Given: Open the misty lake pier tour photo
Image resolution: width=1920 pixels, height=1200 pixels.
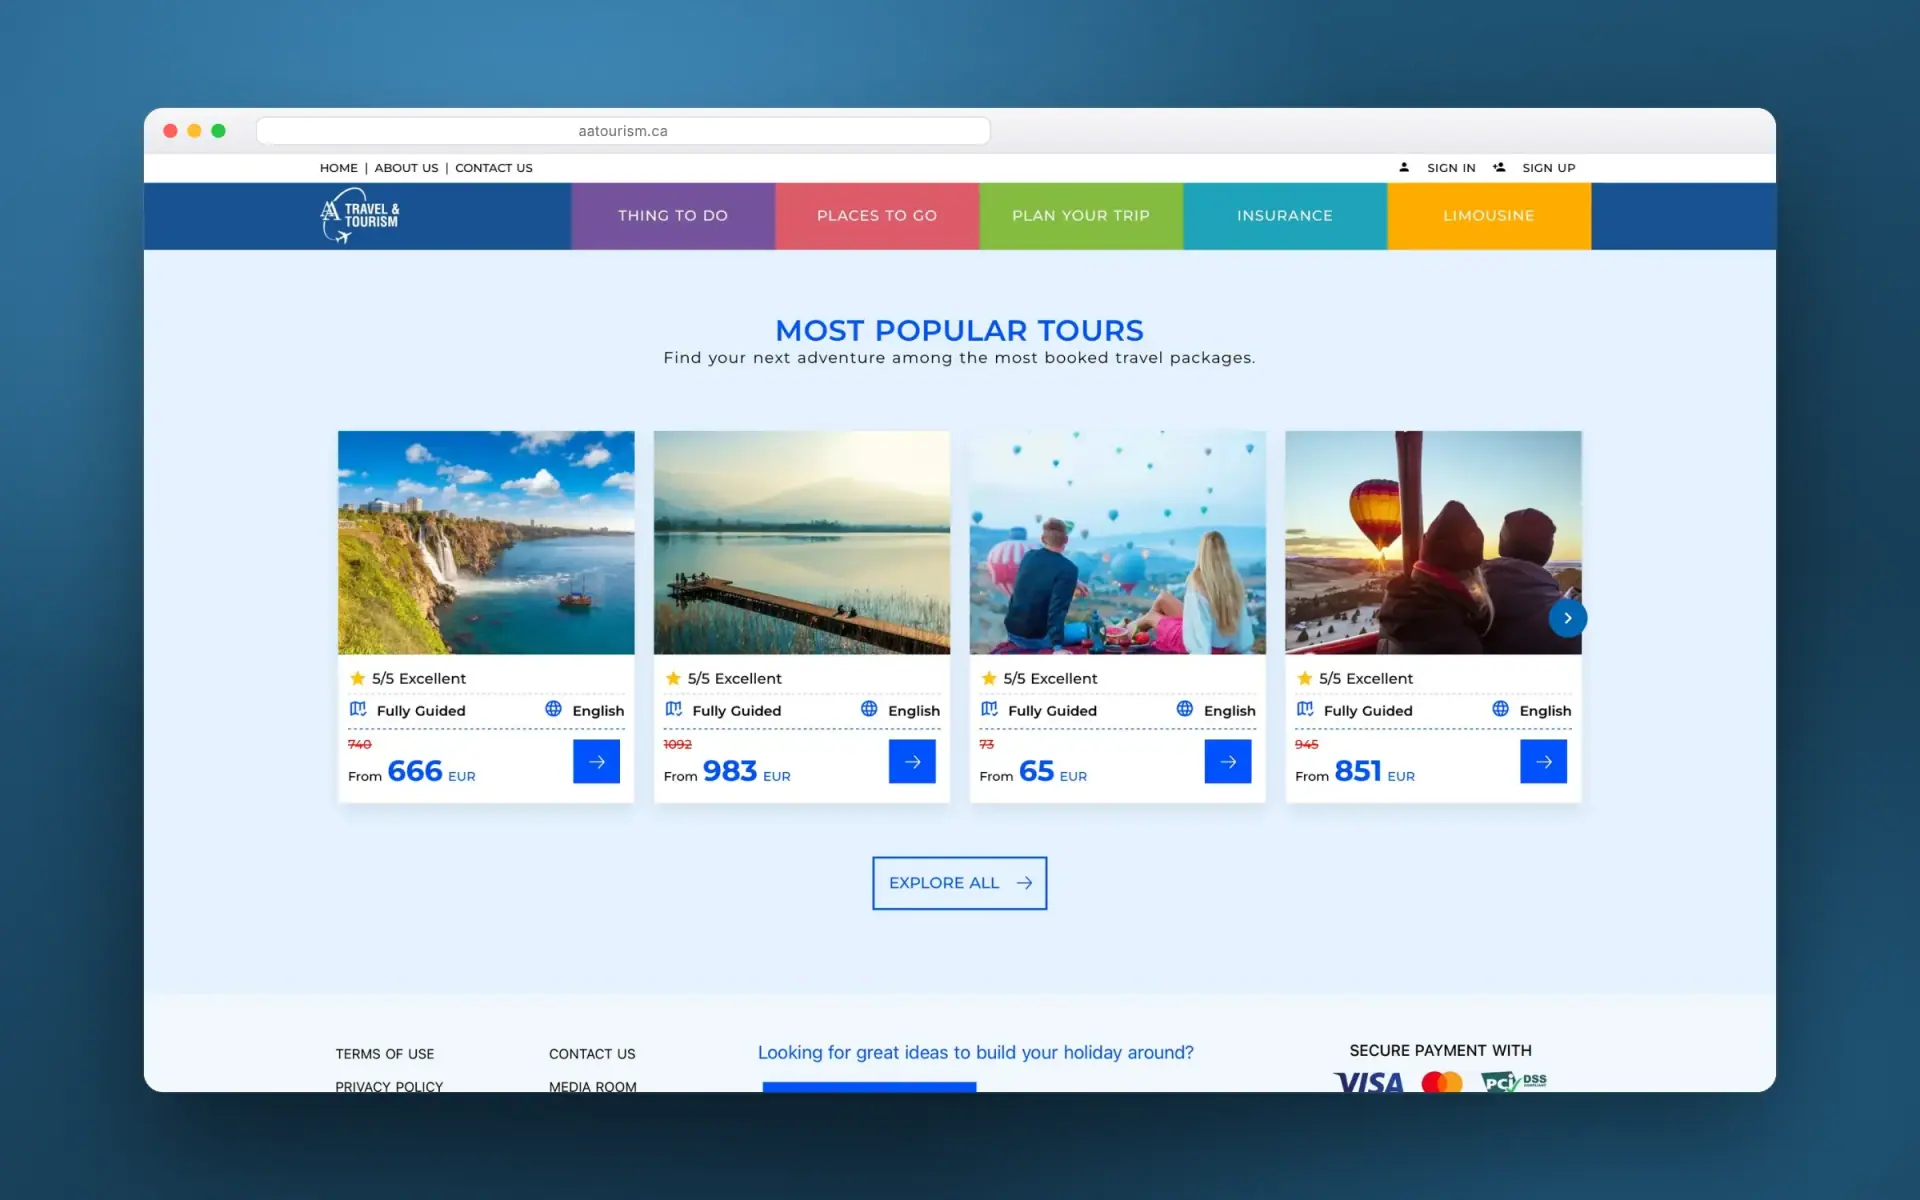Looking at the screenshot, I should tap(802, 542).
